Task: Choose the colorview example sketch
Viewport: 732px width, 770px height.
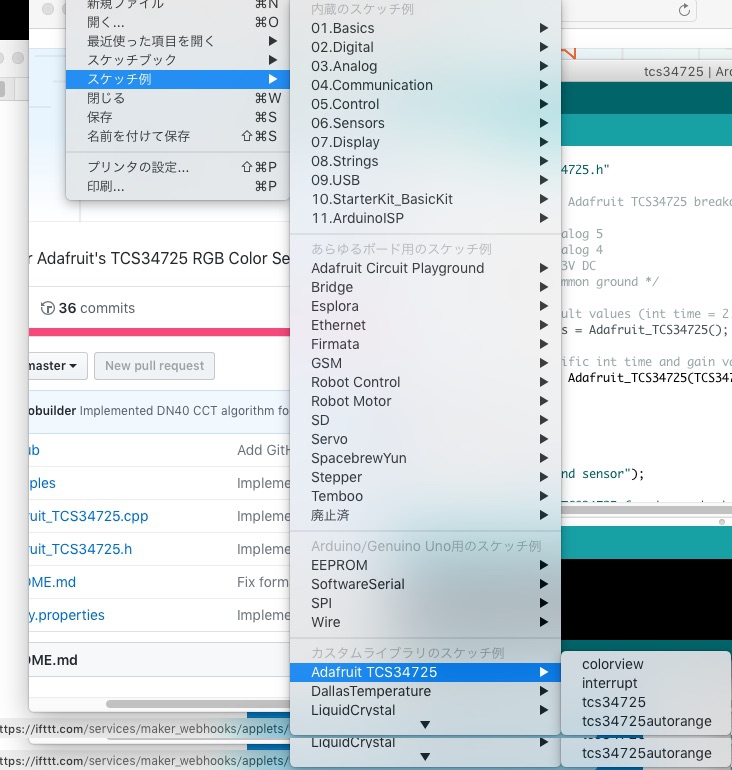Action: tap(646, 664)
